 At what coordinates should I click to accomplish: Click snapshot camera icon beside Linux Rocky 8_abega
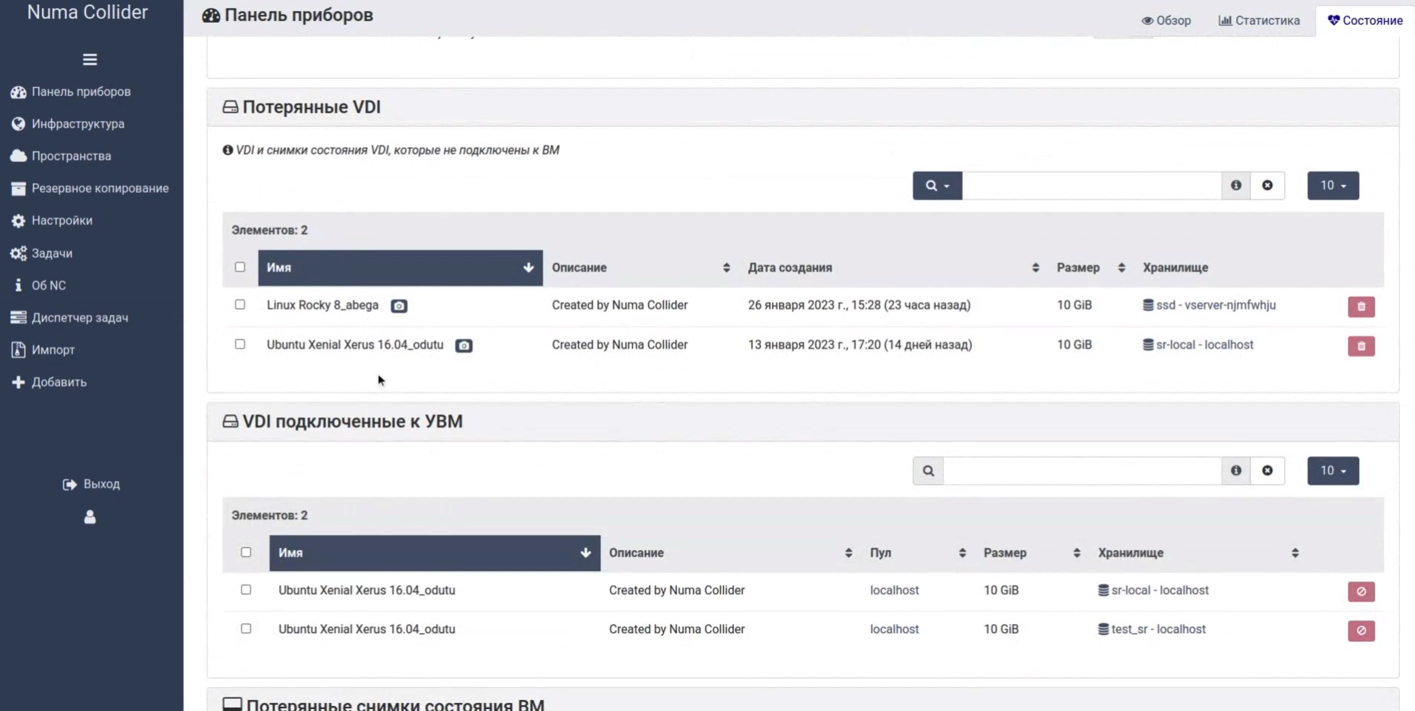coord(399,306)
